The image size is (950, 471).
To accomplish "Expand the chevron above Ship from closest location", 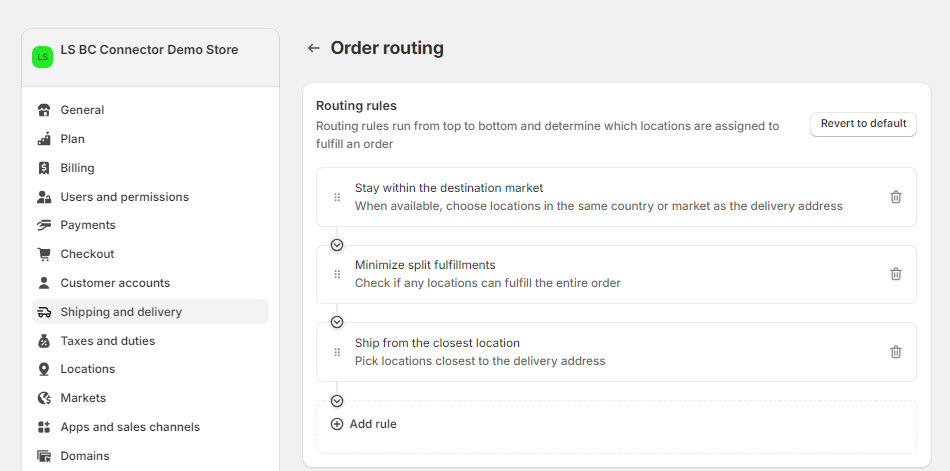I will click(337, 322).
